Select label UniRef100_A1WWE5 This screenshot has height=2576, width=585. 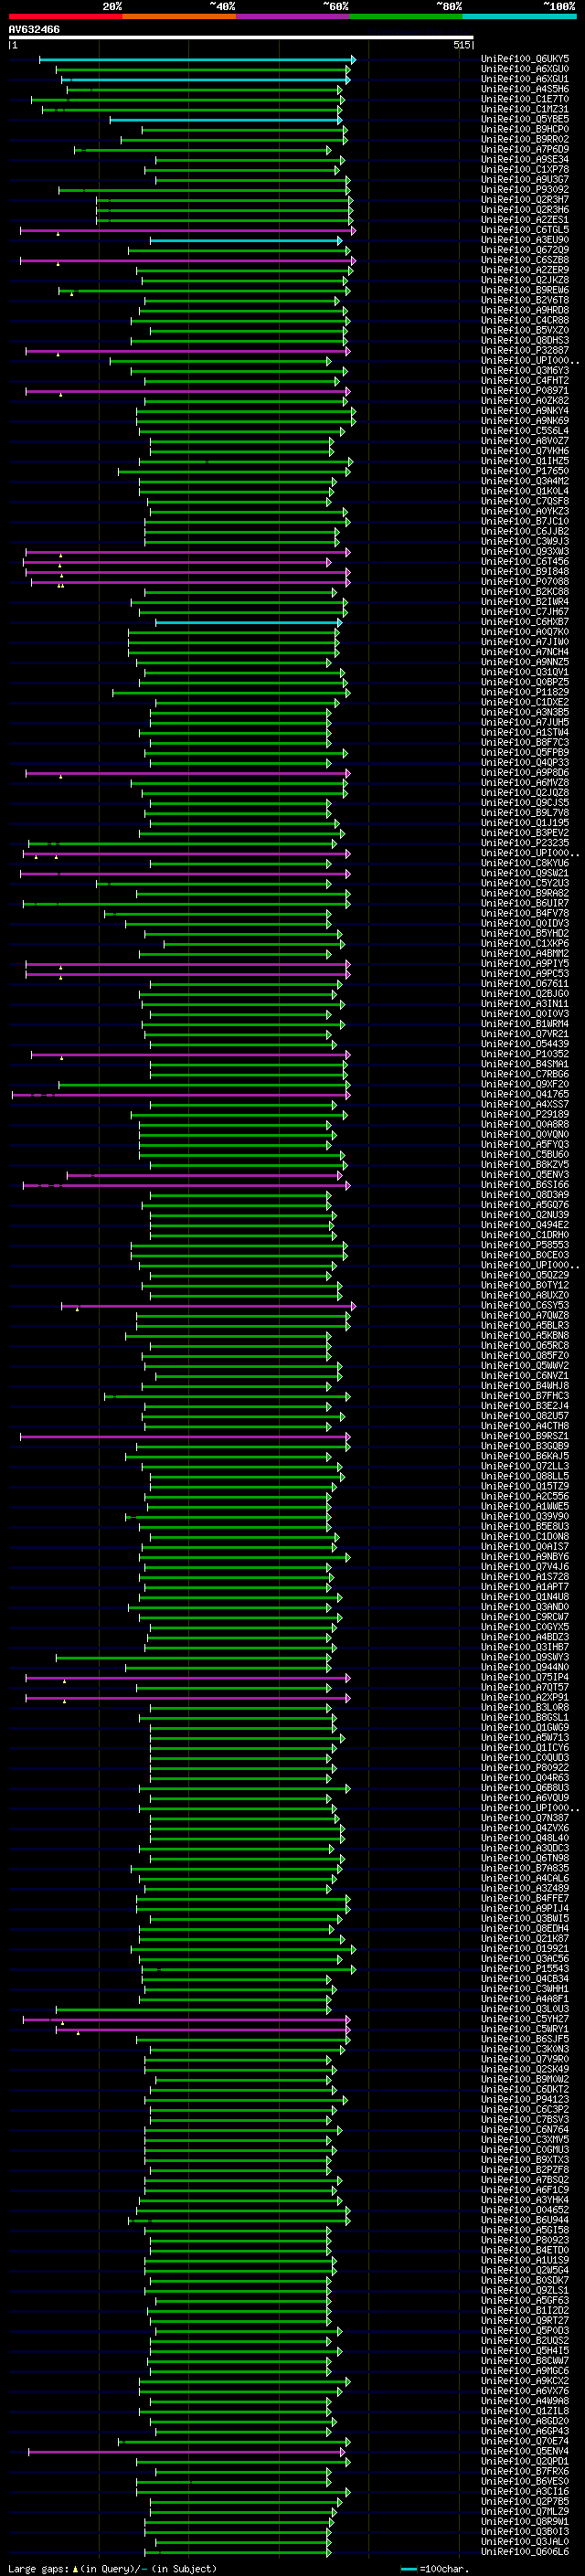[525, 1505]
